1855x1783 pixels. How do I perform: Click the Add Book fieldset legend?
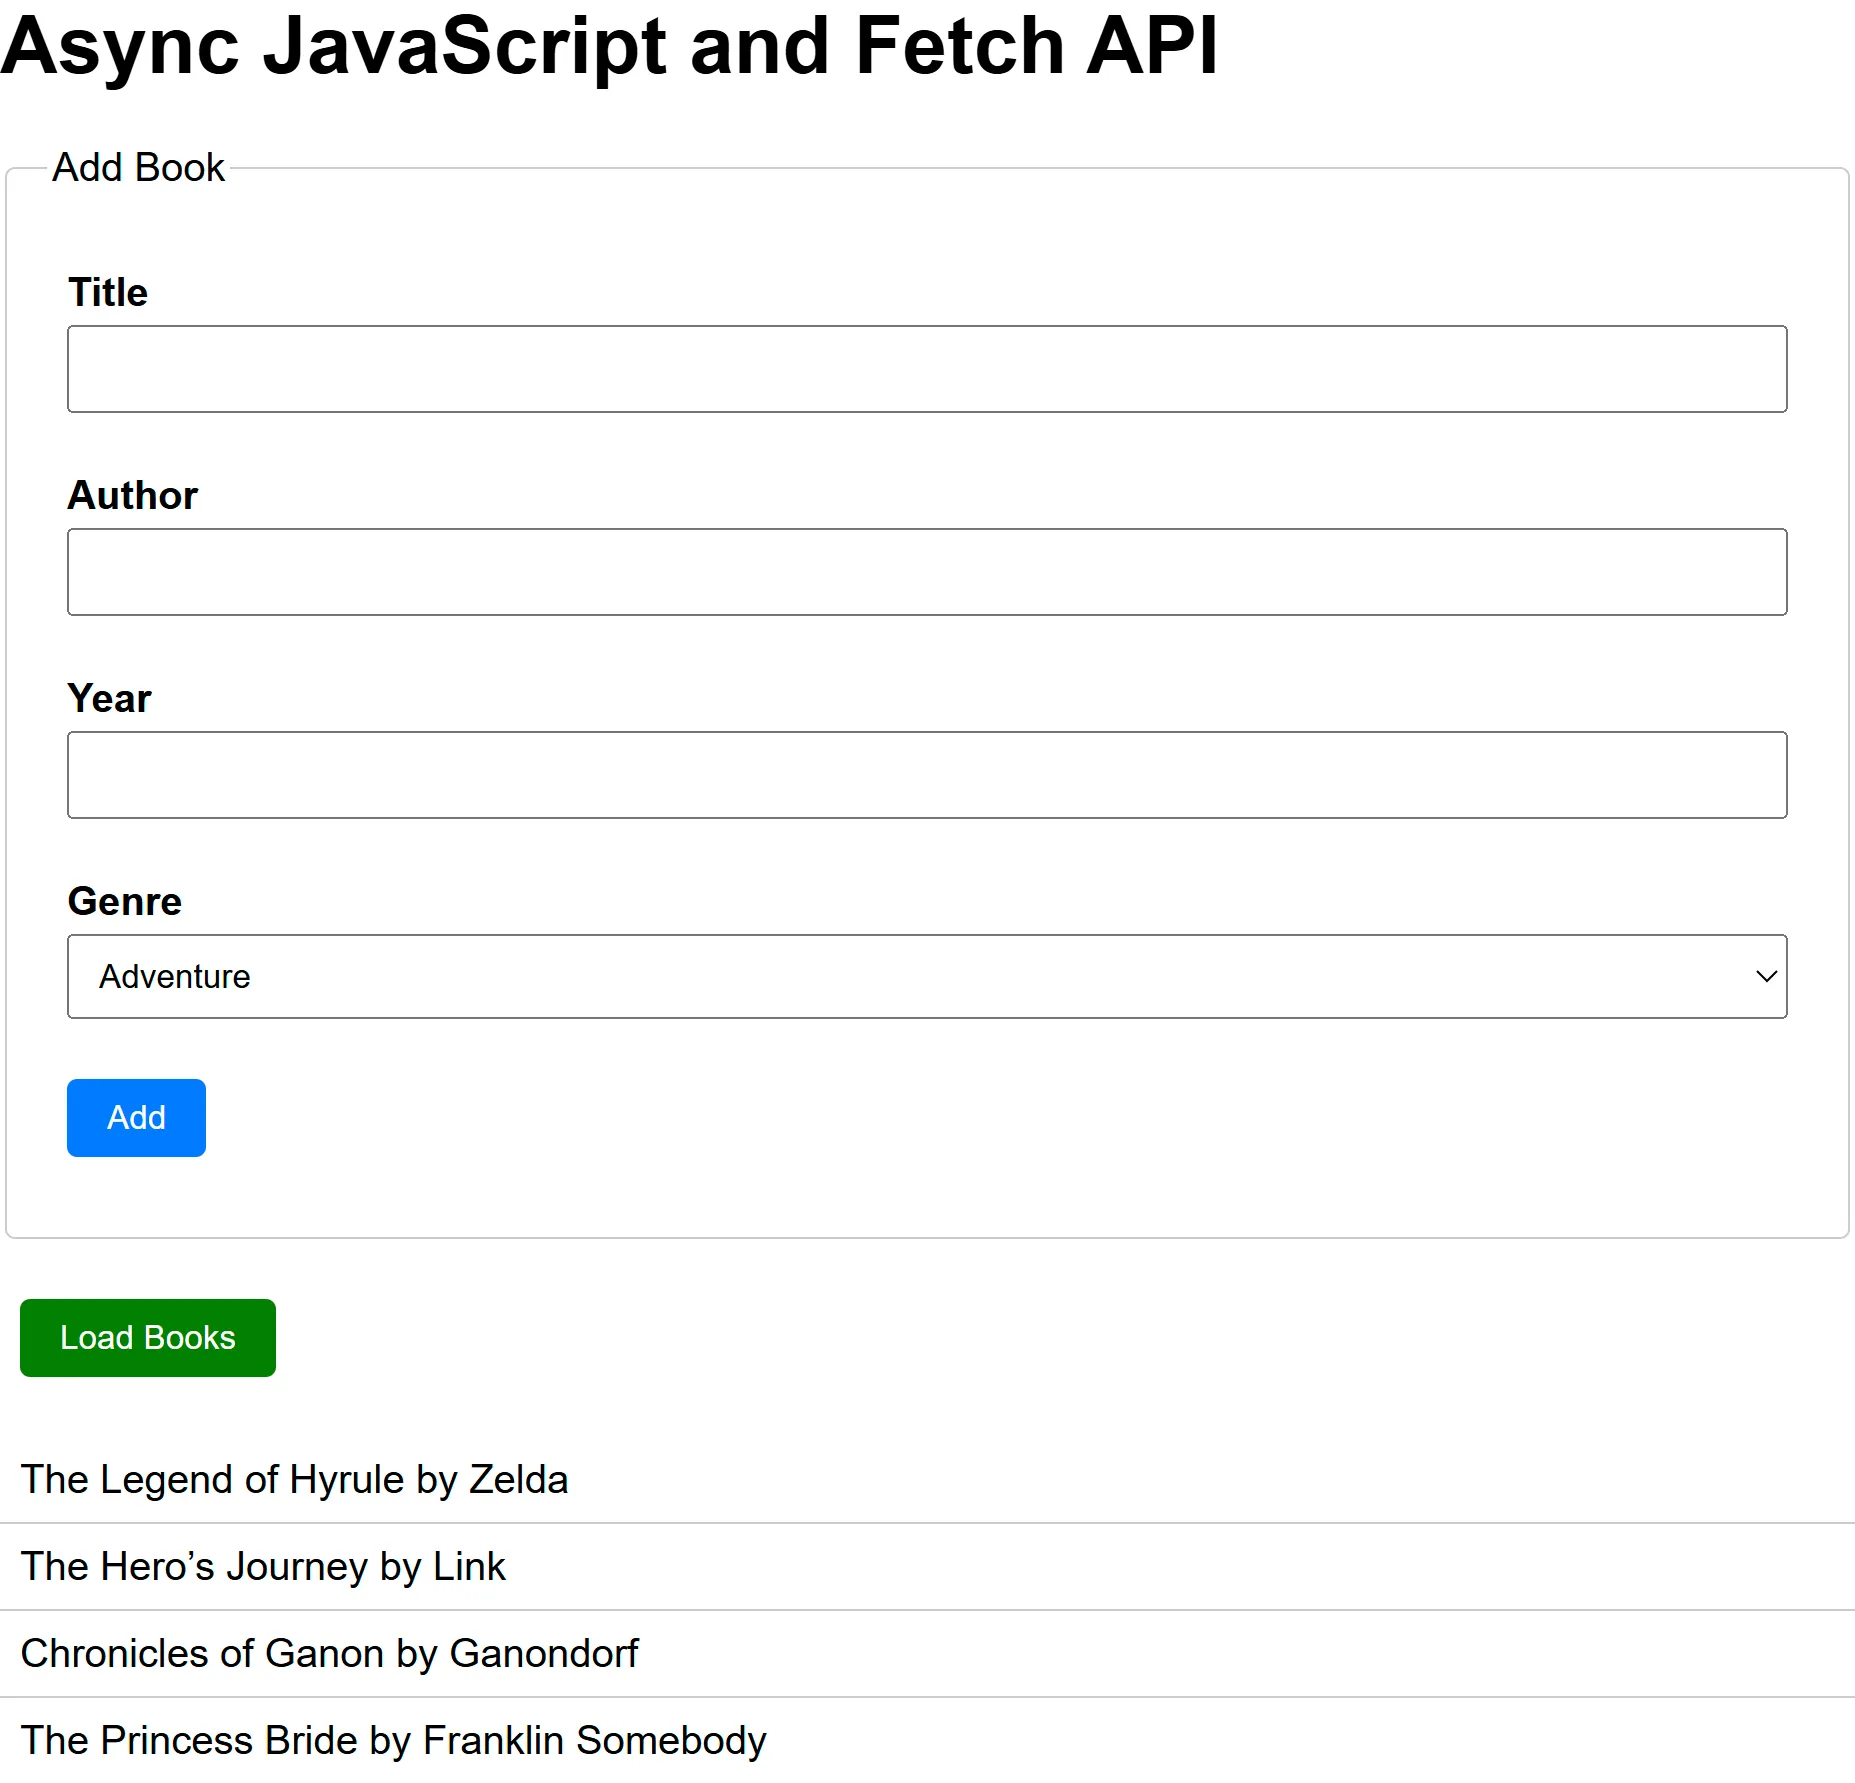[x=138, y=167]
